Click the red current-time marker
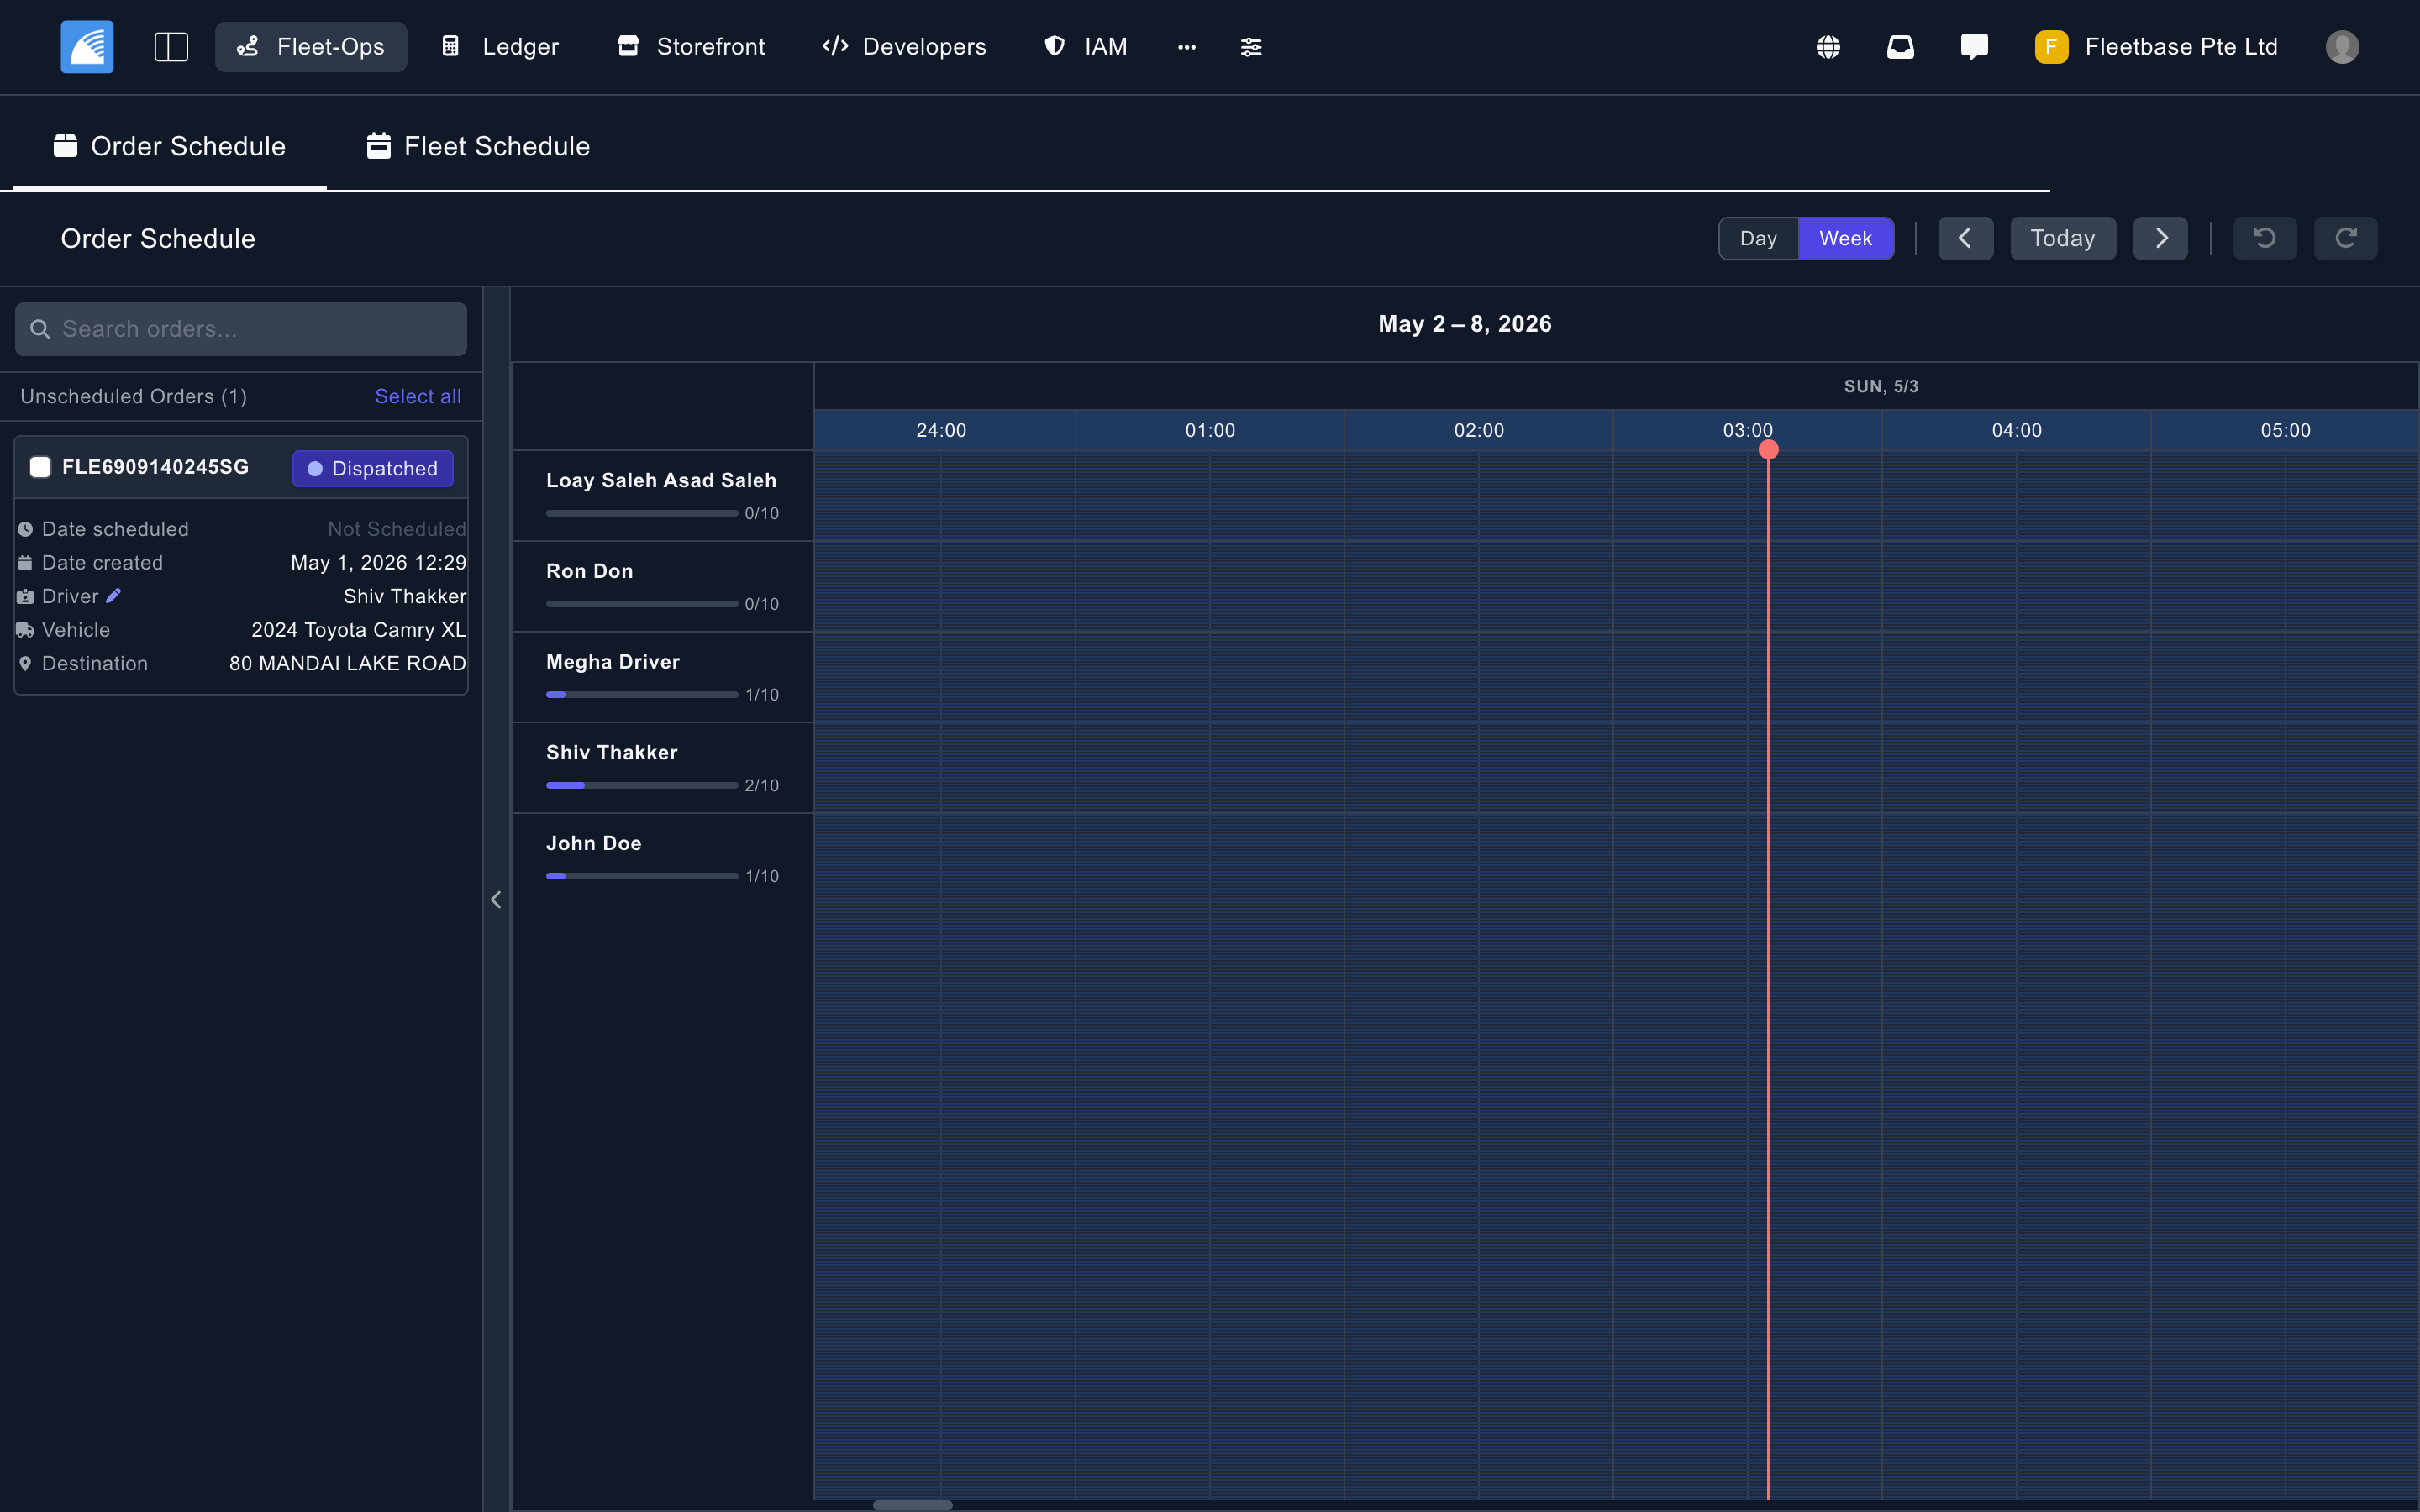The image size is (2420, 1512). click(1768, 450)
